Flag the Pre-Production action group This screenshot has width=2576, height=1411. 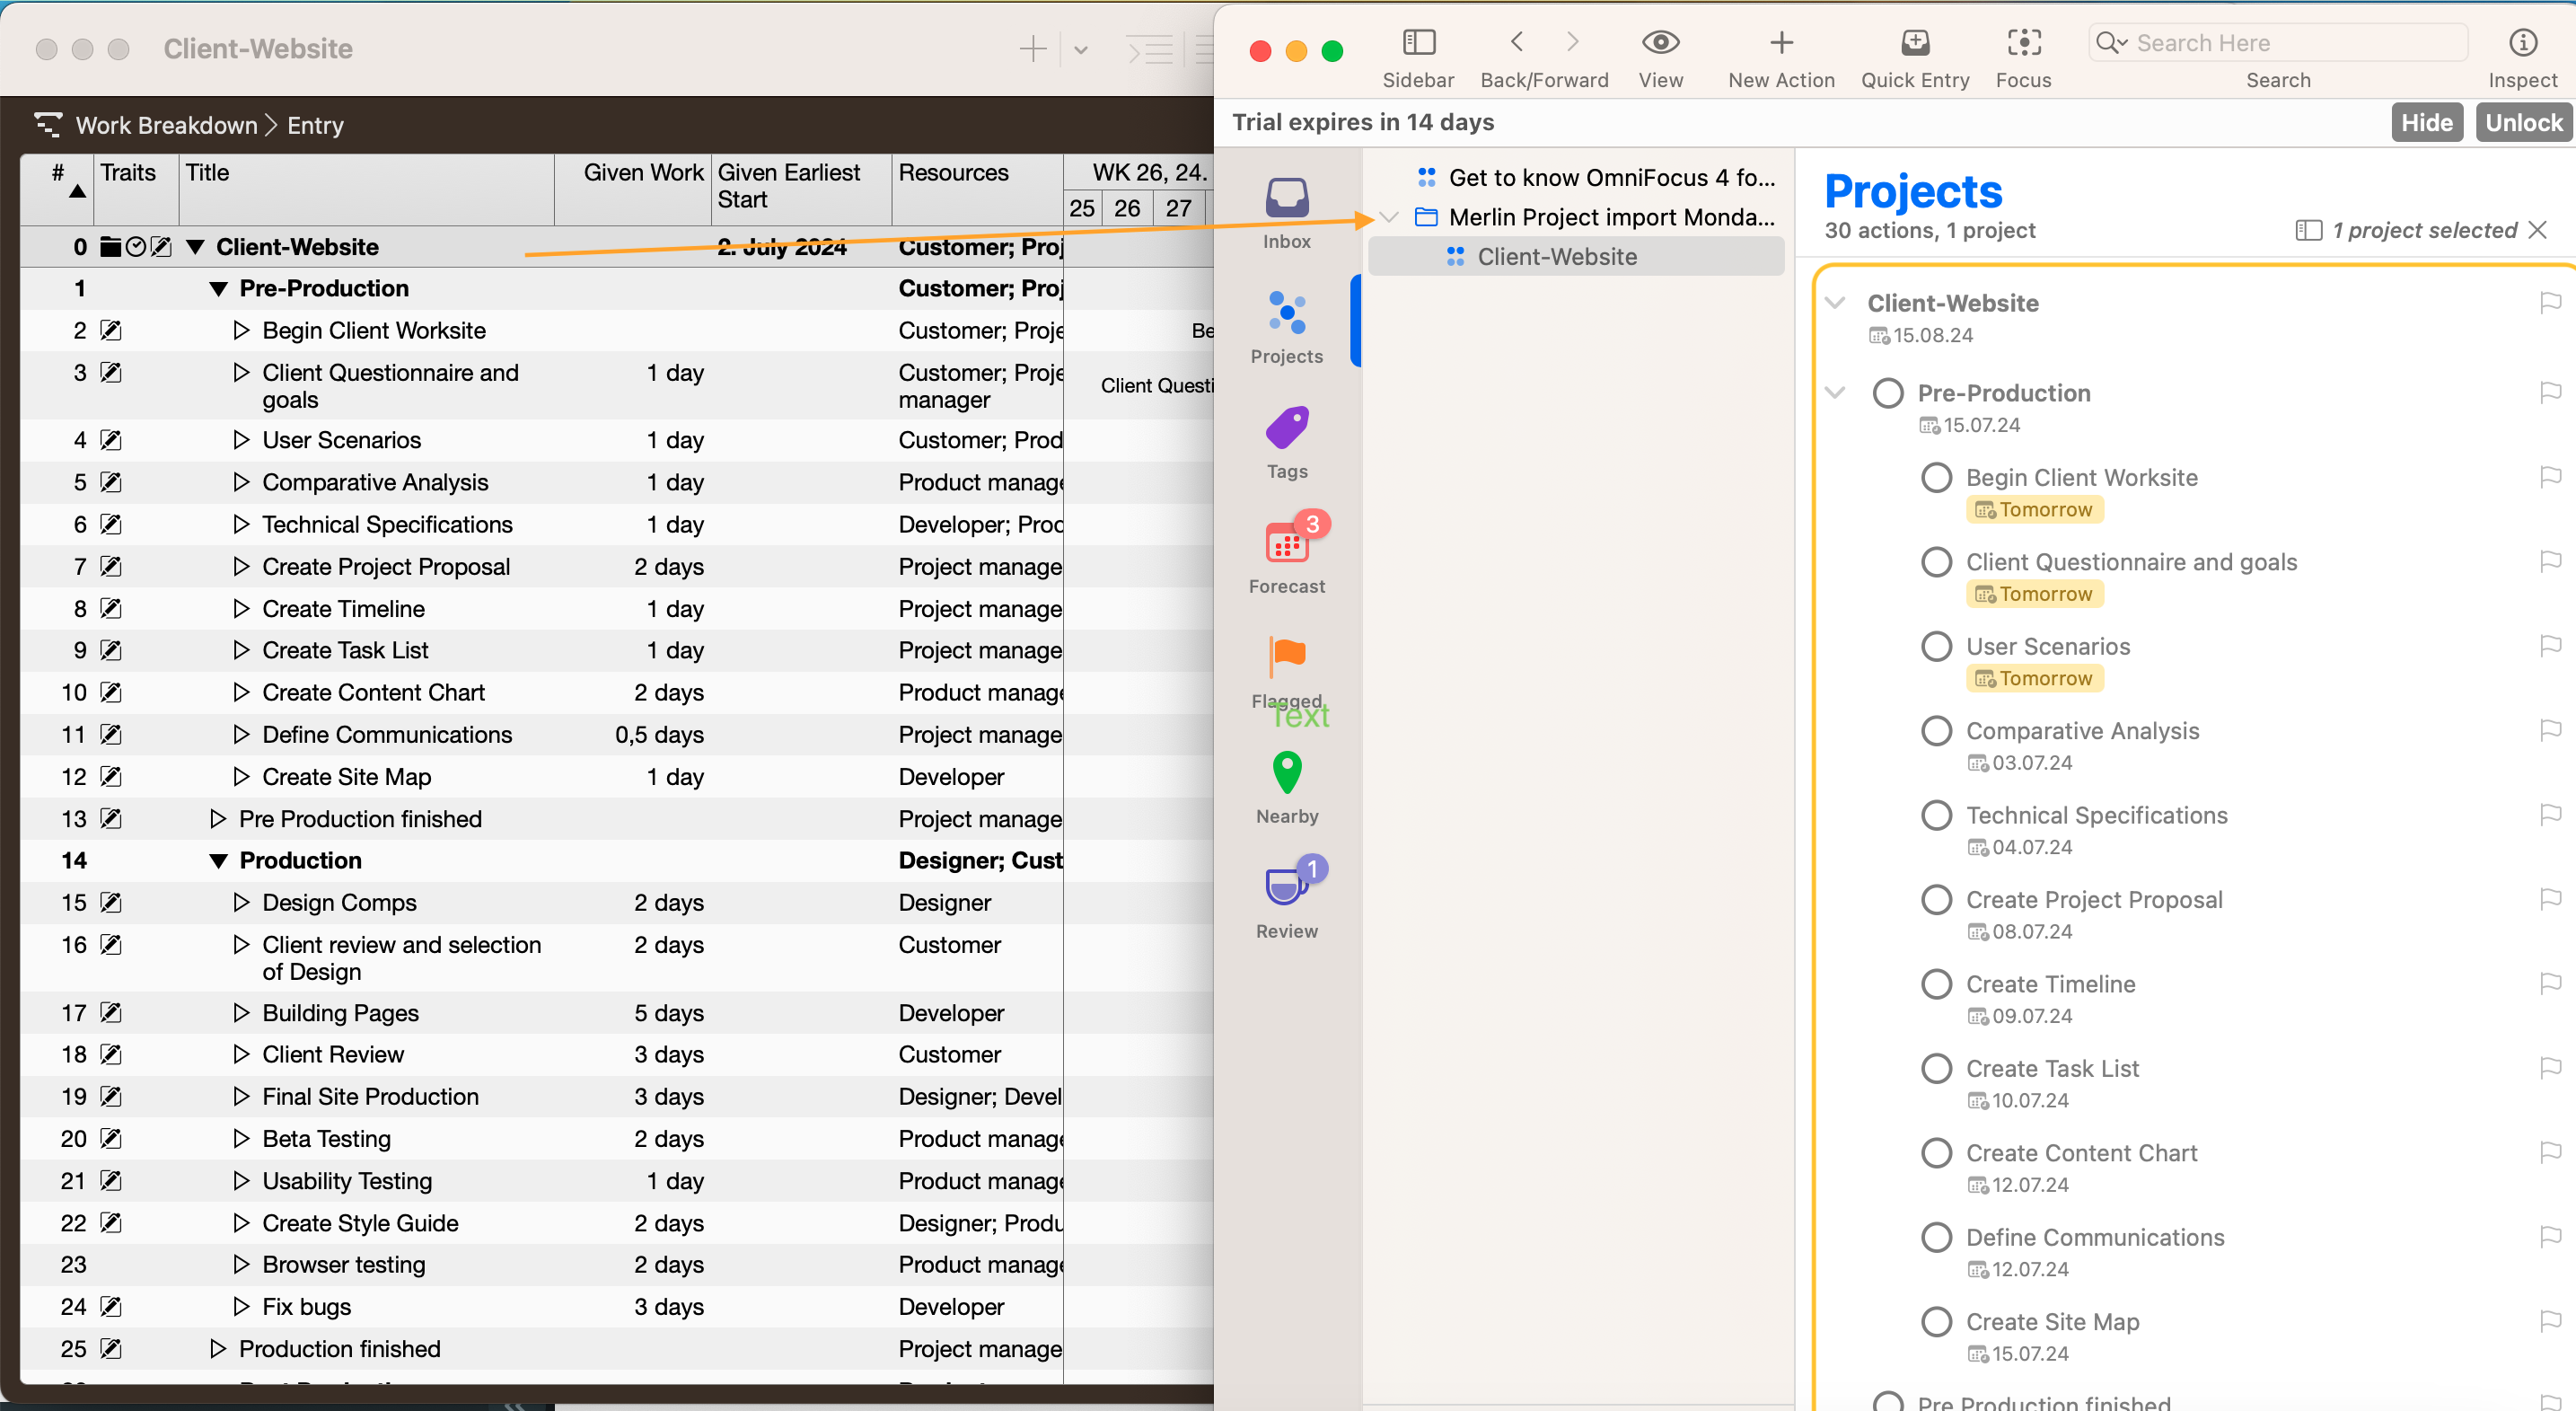[2550, 392]
